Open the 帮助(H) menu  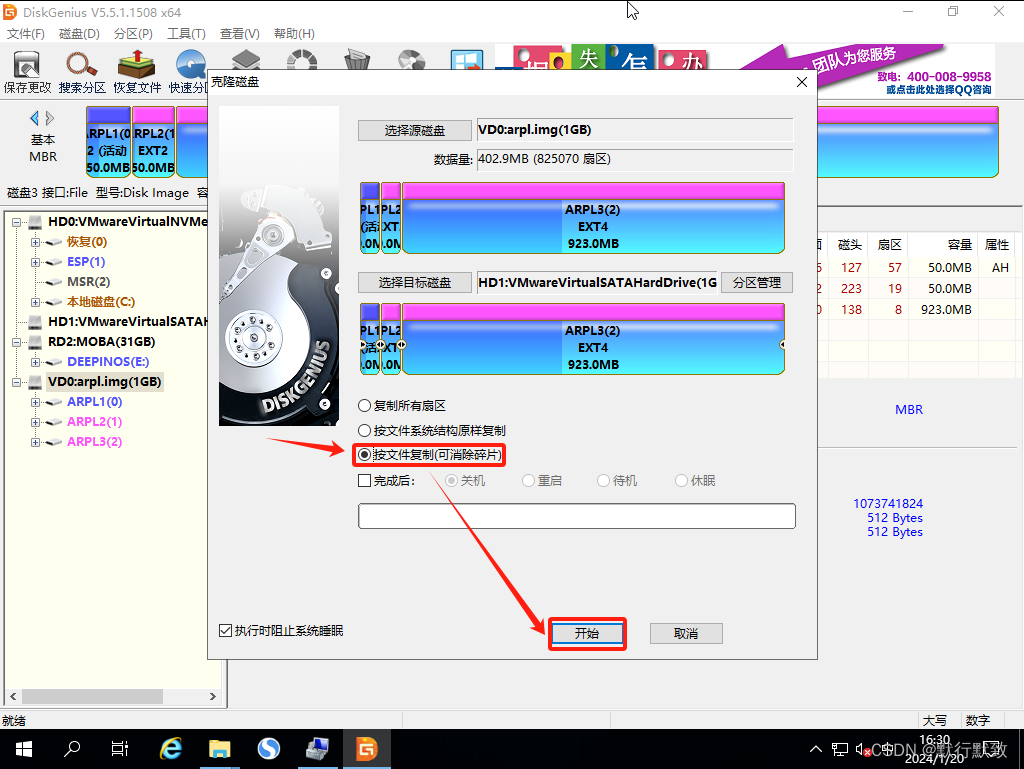coord(294,33)
